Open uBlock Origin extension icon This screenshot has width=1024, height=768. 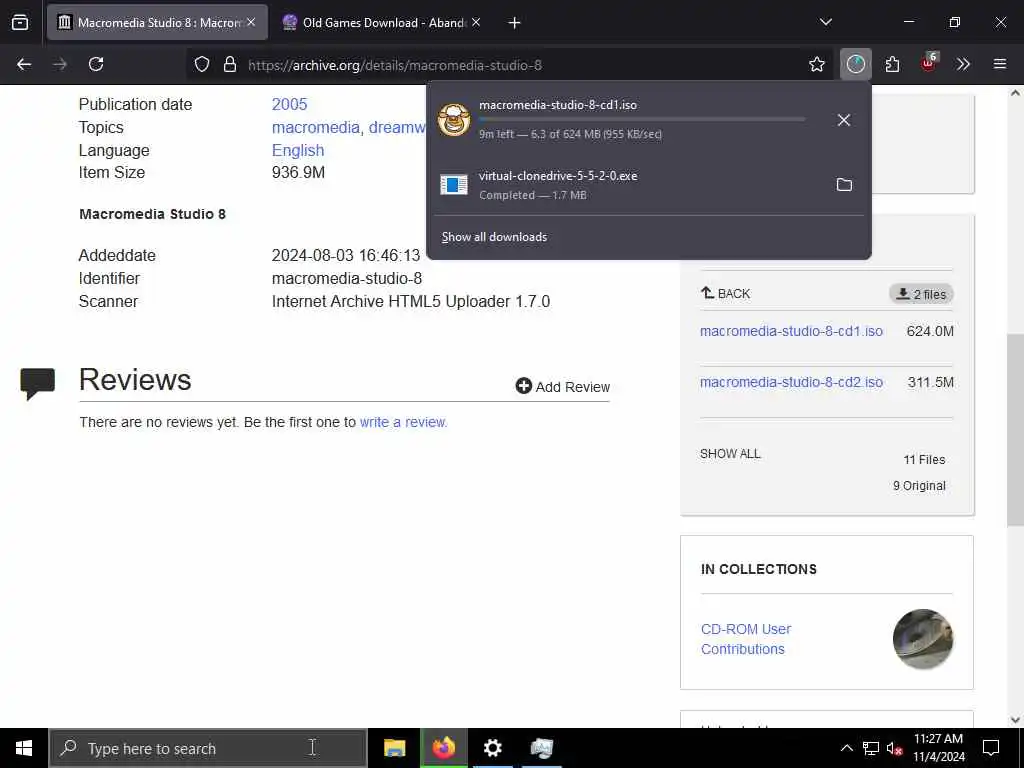(928, 63)
